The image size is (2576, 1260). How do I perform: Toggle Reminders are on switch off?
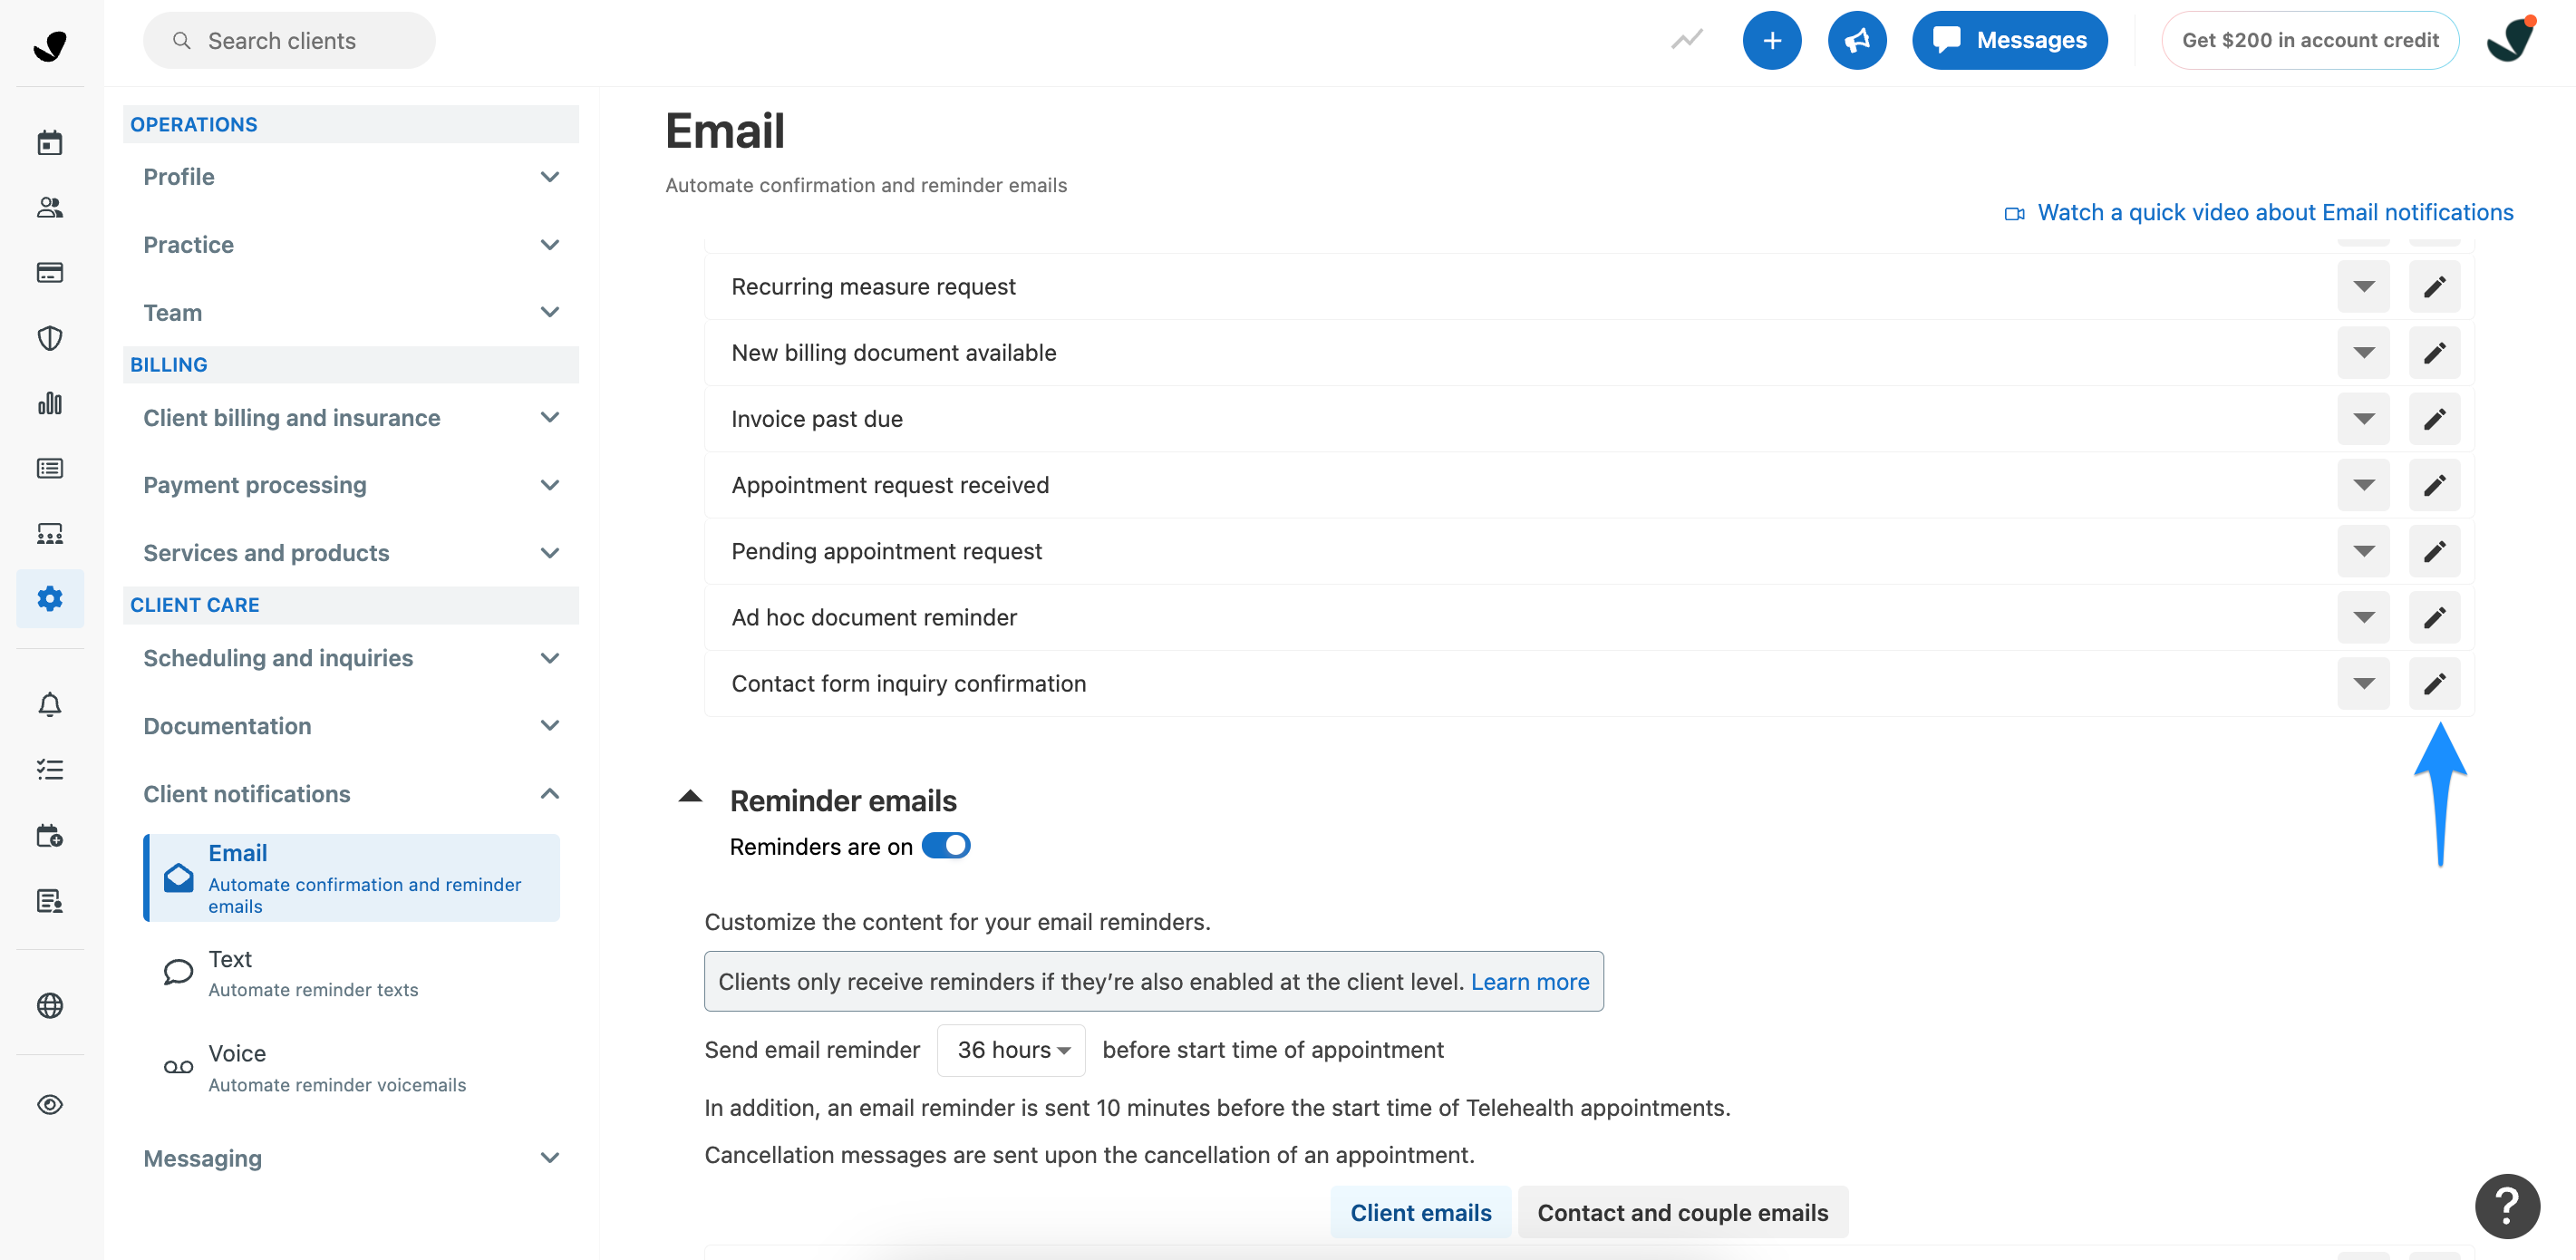[945, 845]
